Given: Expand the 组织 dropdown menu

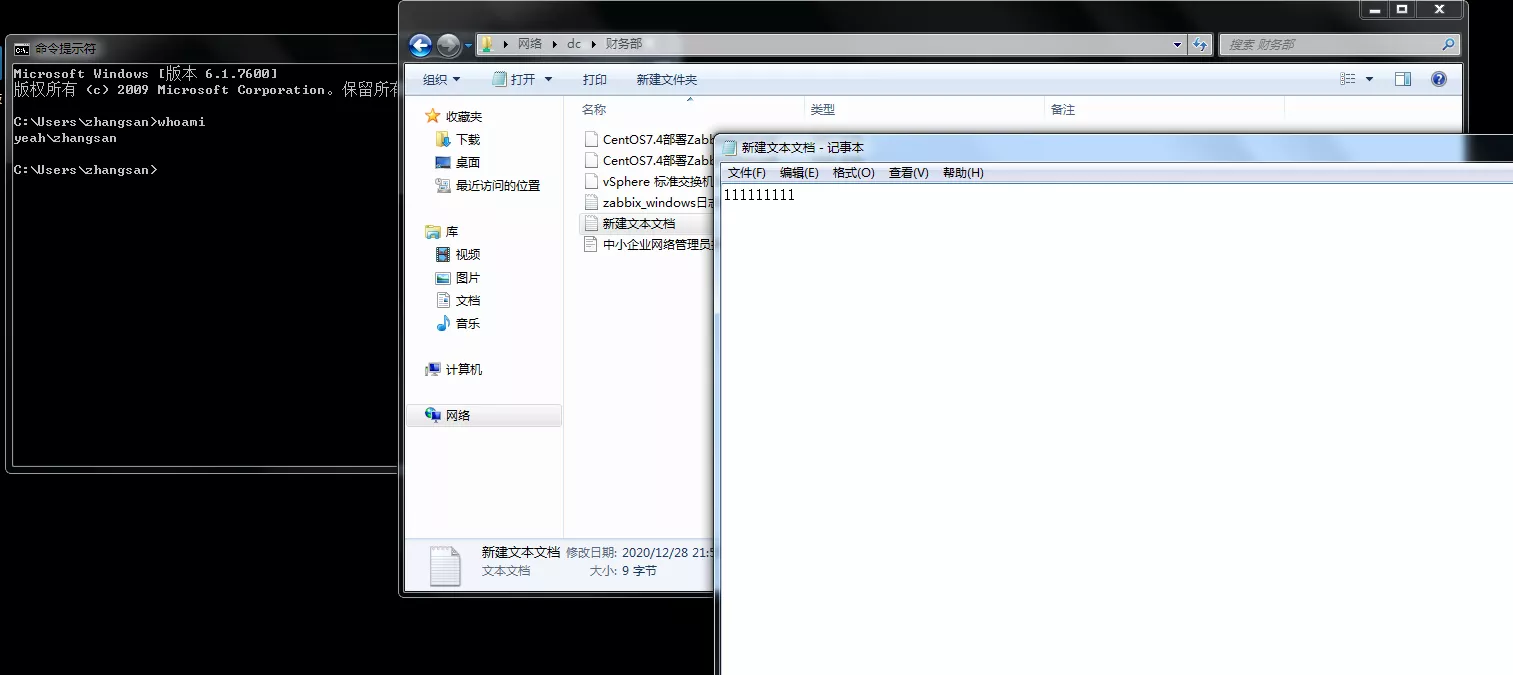Looking at the screenshot, I should 442,79.
